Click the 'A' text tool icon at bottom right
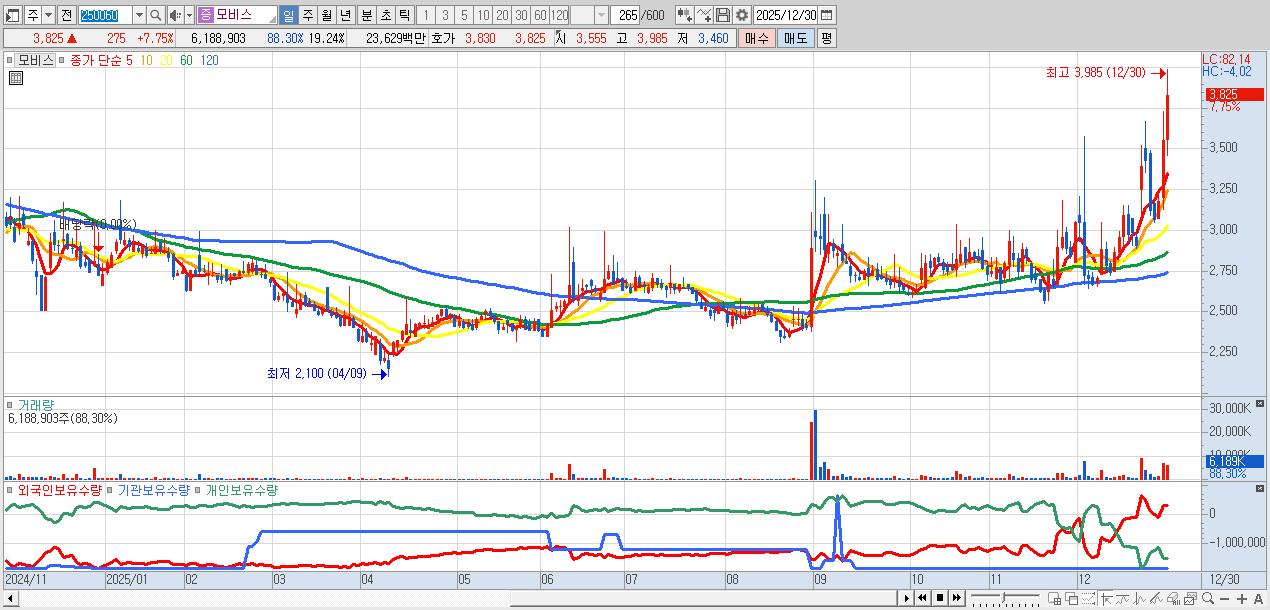Image resolution: width=1270 pixels, height=610 pixels. (1258, 598)
